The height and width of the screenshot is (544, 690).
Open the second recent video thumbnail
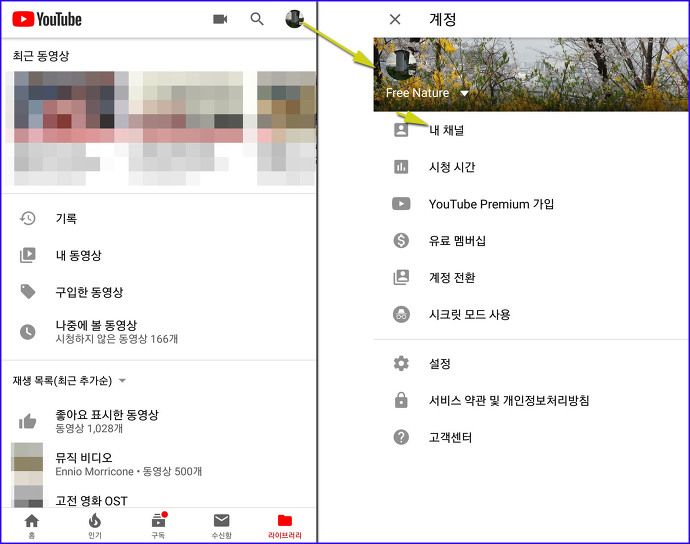coord(185,107)
